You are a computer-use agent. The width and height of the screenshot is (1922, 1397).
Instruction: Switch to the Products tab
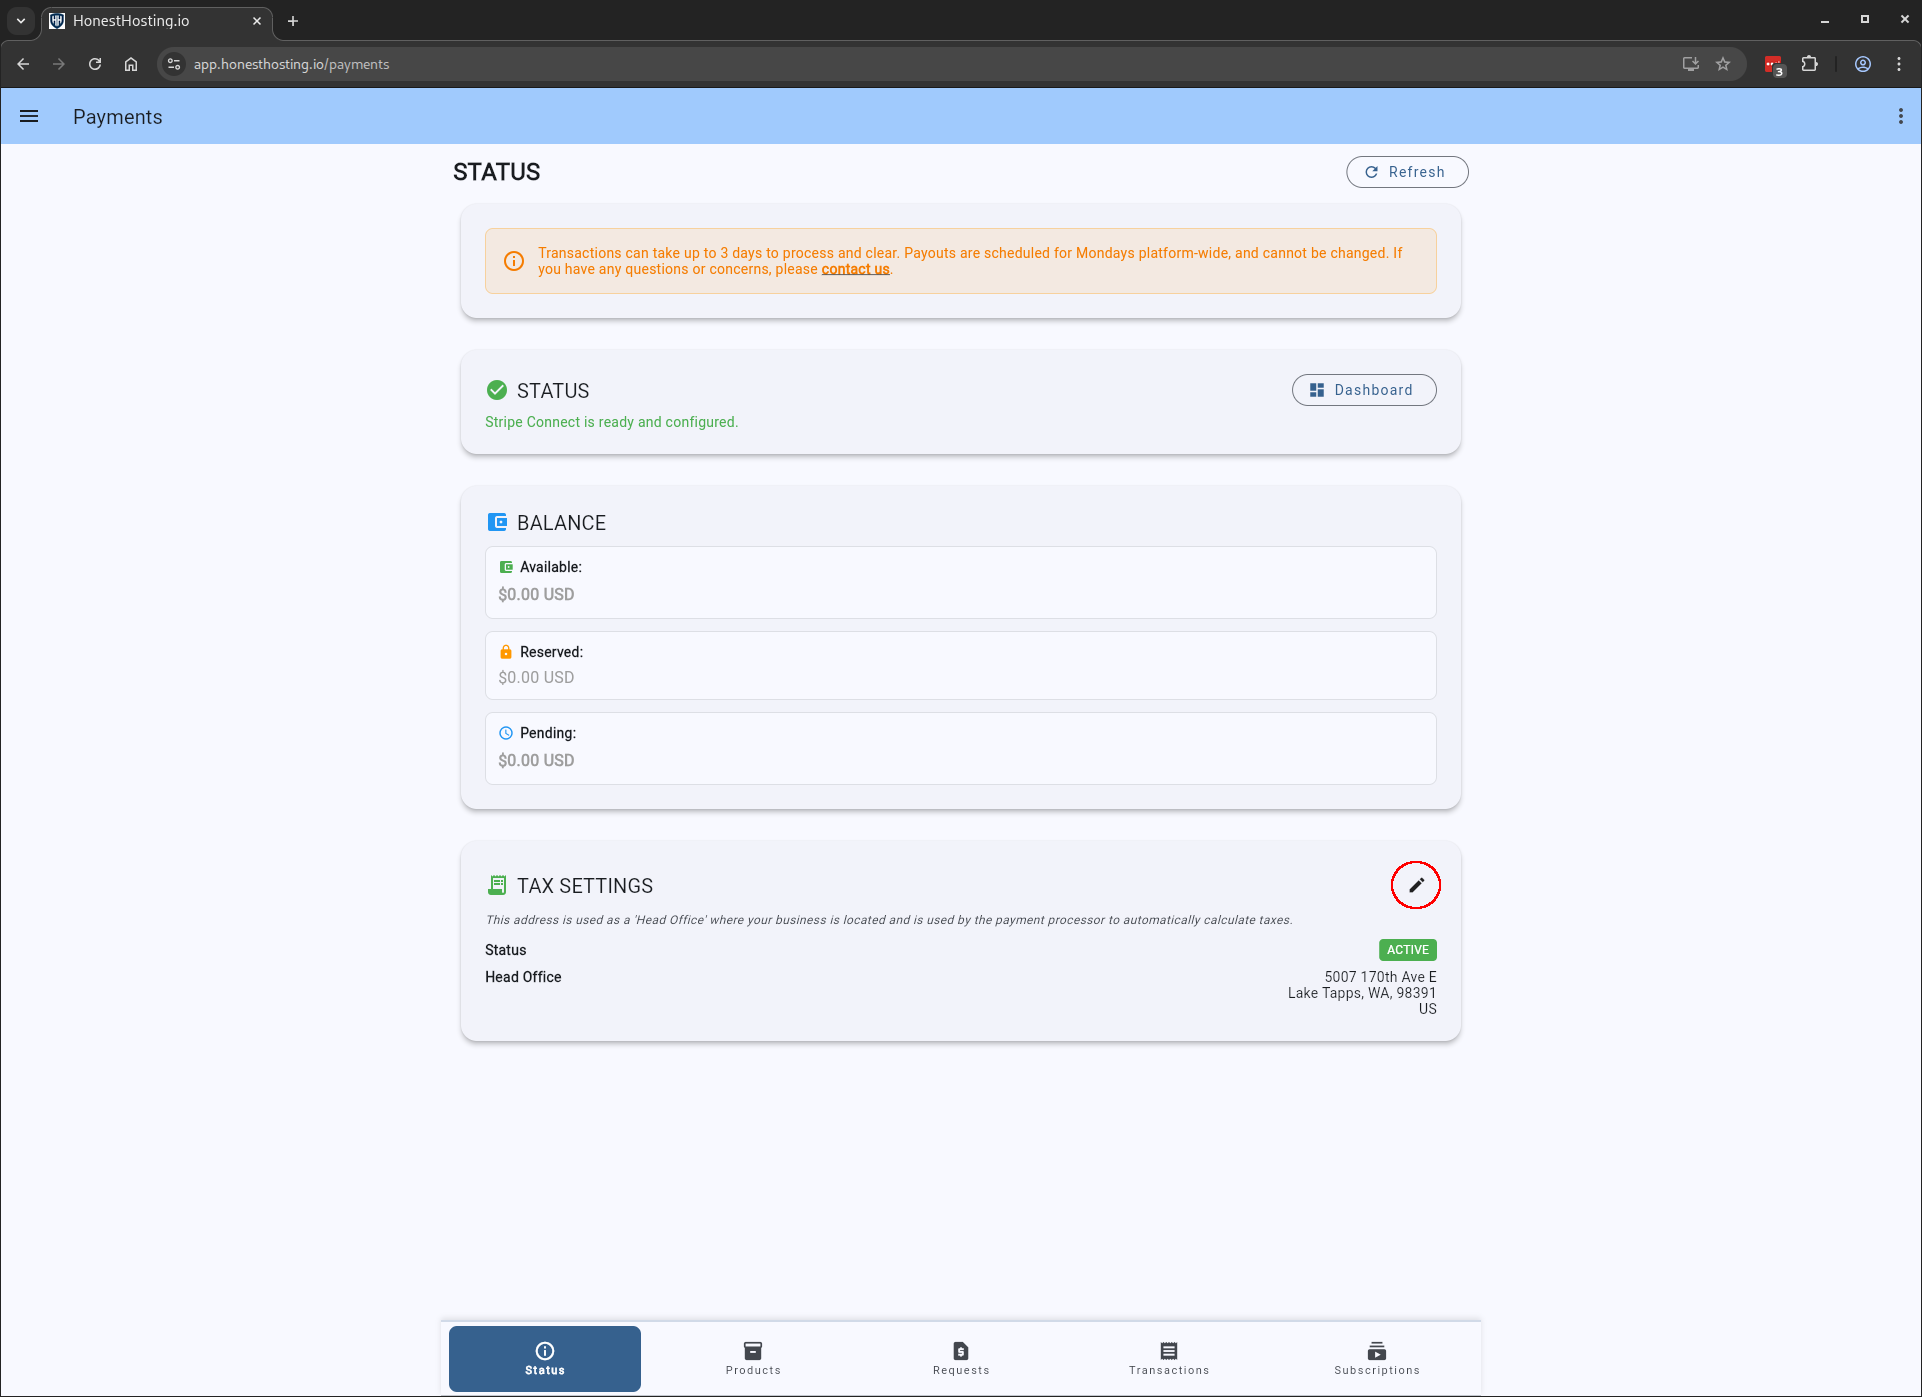[753, 1358]
